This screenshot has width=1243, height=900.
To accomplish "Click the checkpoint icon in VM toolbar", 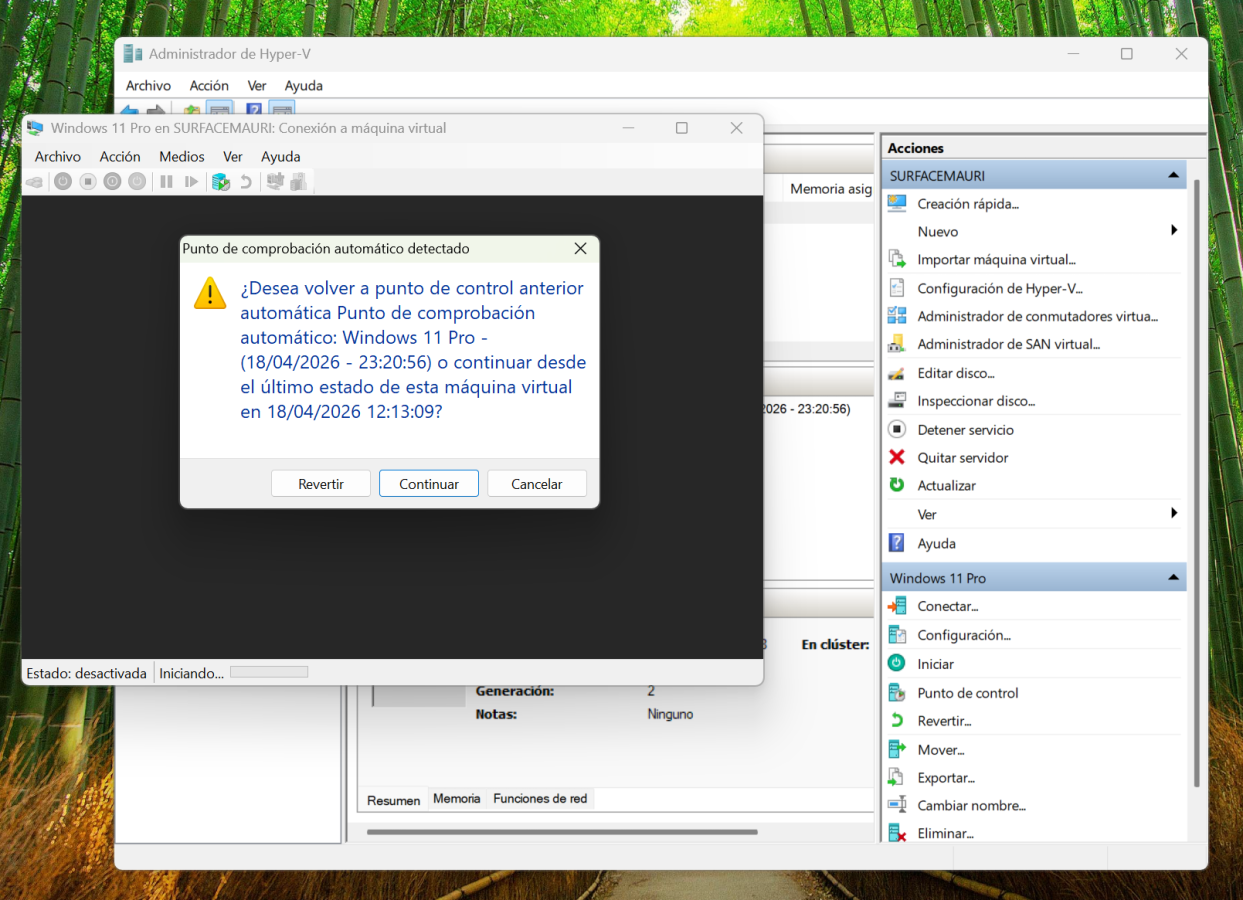I will coord(221,181).
